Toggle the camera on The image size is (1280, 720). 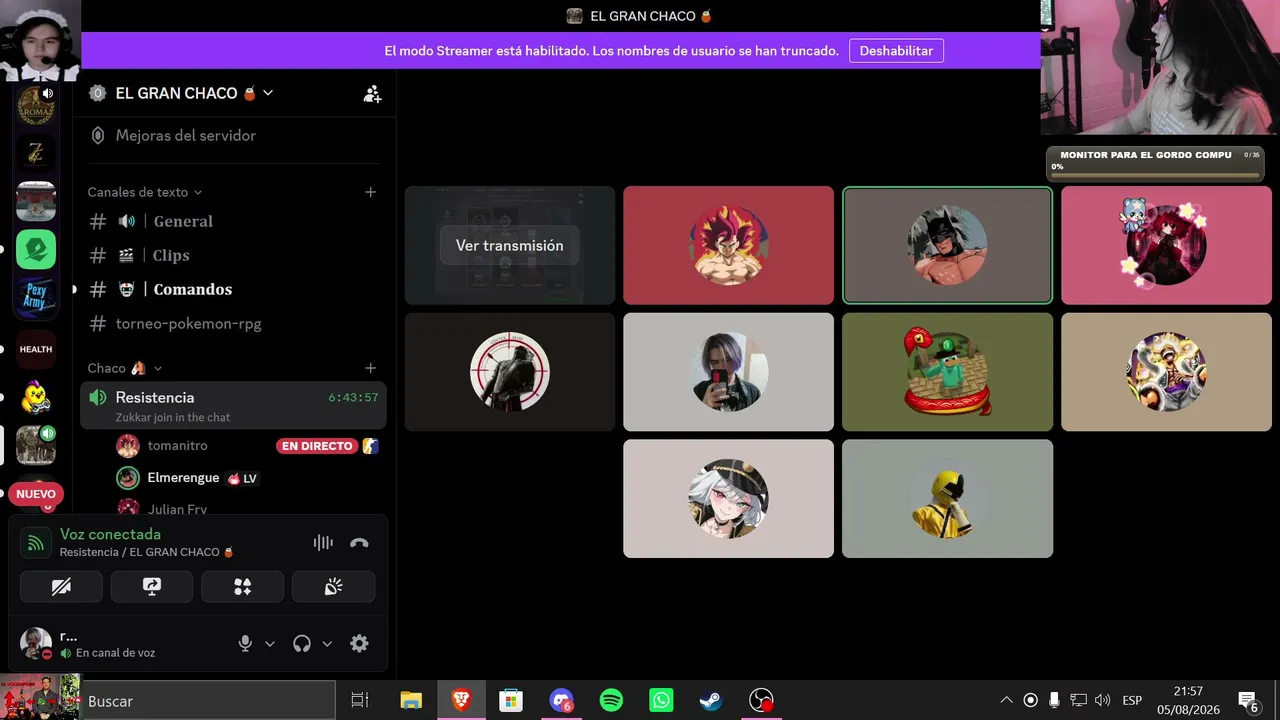[61, 587]
